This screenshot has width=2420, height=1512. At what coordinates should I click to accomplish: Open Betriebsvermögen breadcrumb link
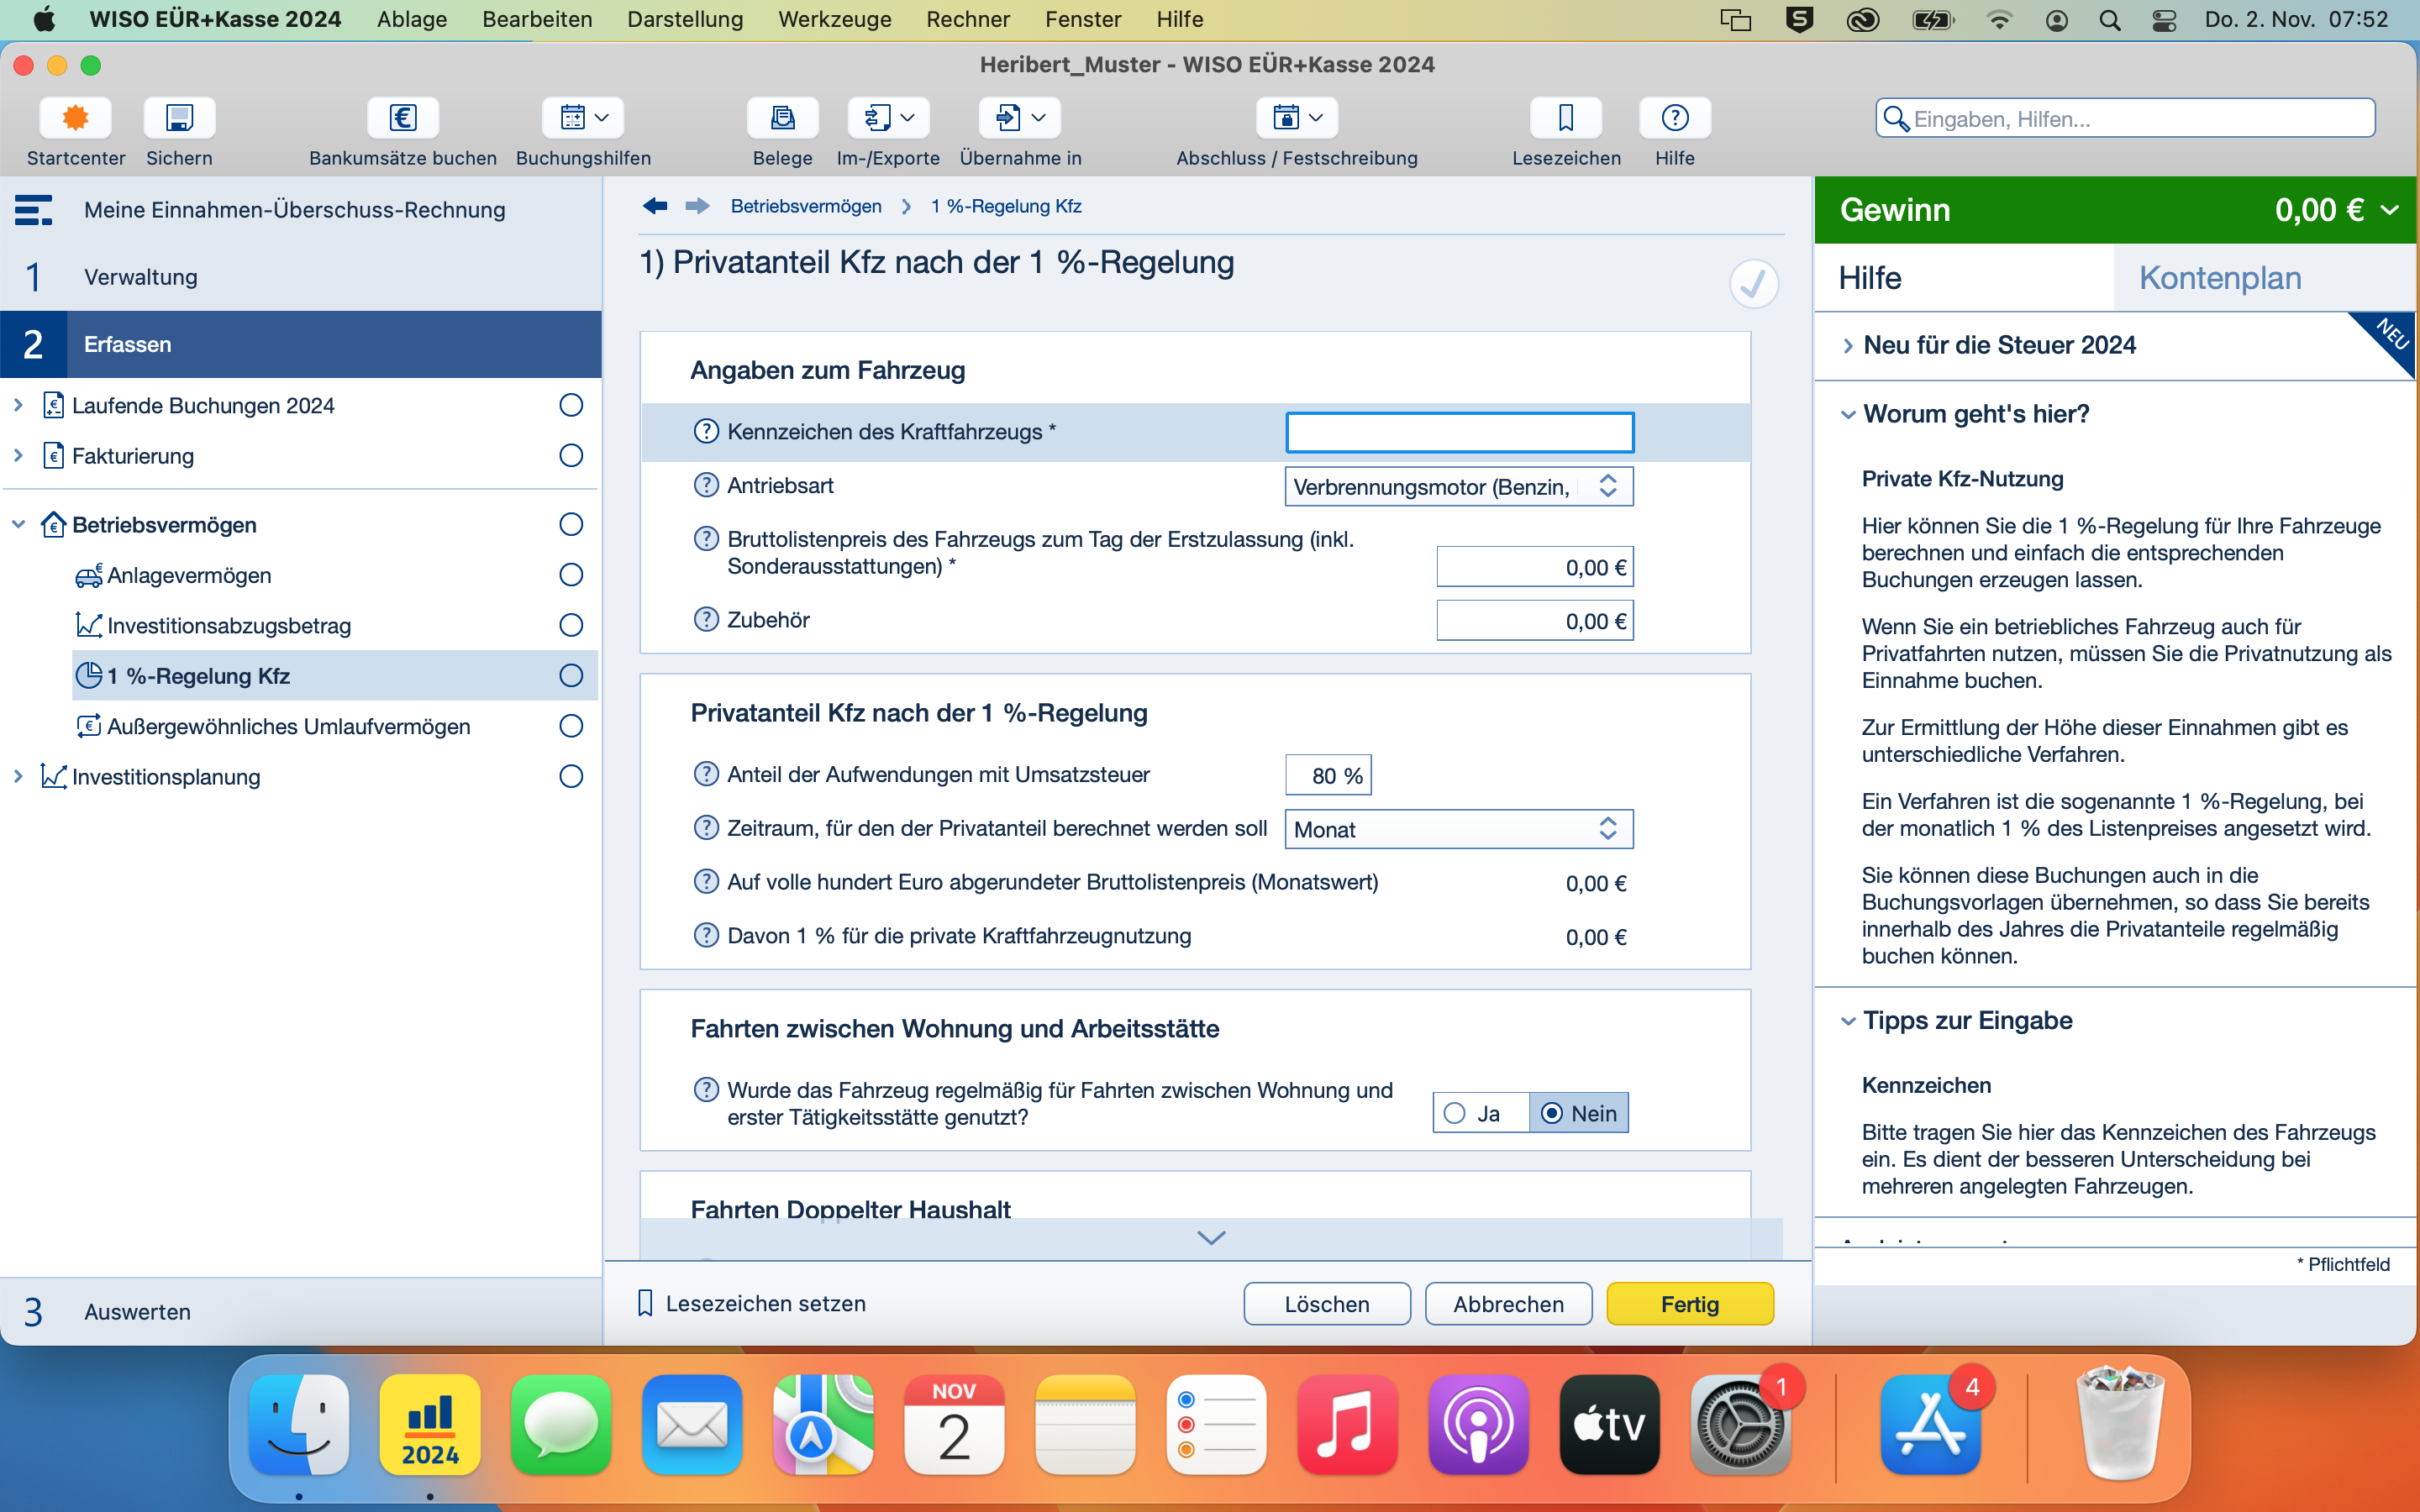[x=806, y=206]
